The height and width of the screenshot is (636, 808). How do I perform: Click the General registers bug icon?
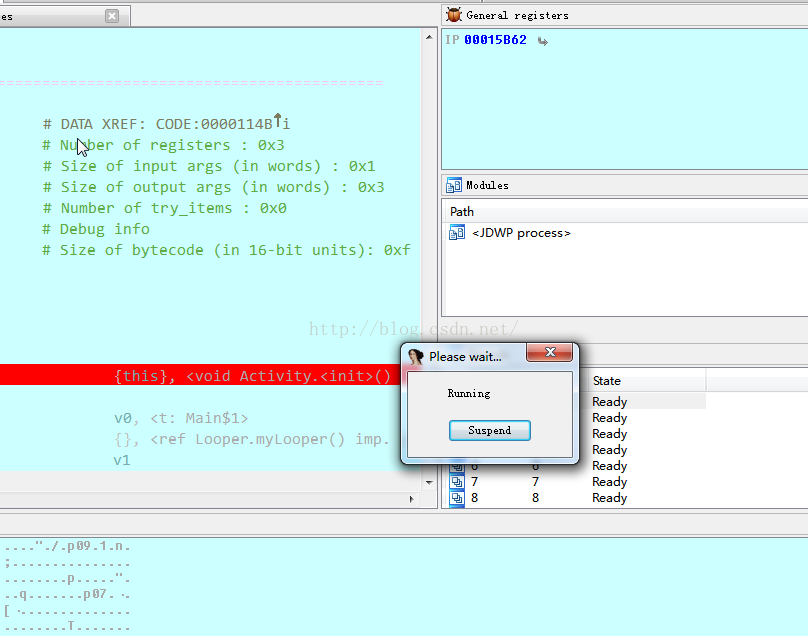(454, 15)
